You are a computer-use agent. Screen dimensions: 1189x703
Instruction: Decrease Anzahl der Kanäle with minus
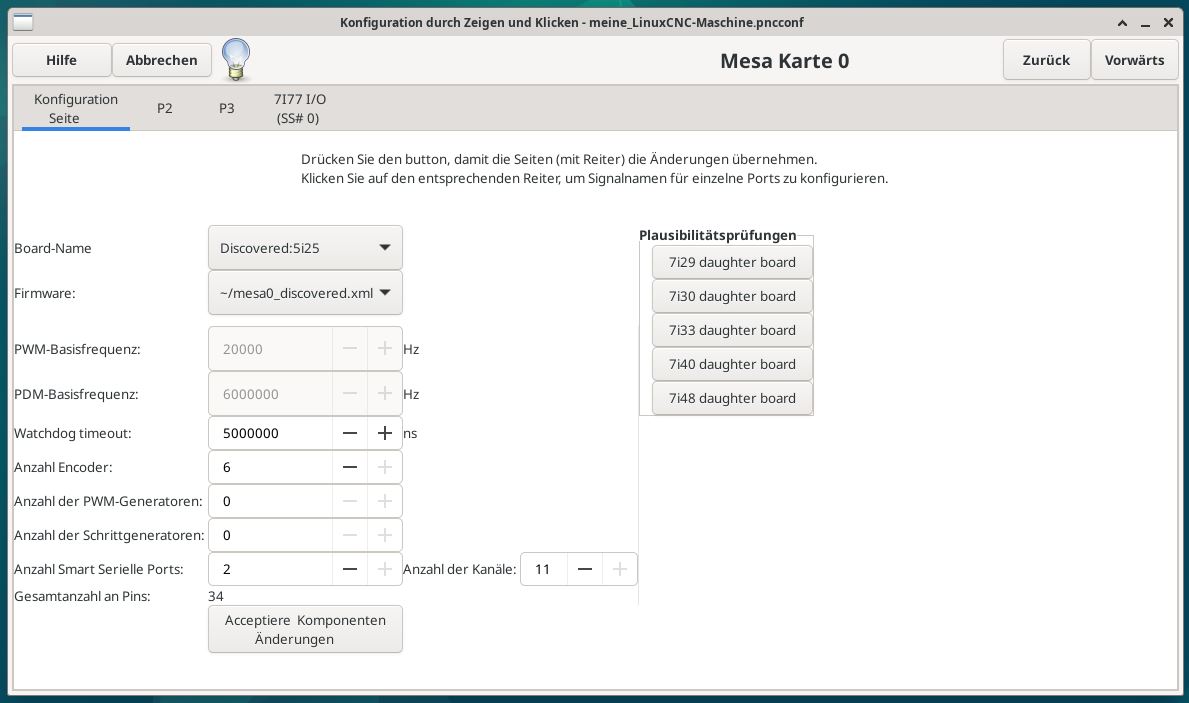coord(585,569)
